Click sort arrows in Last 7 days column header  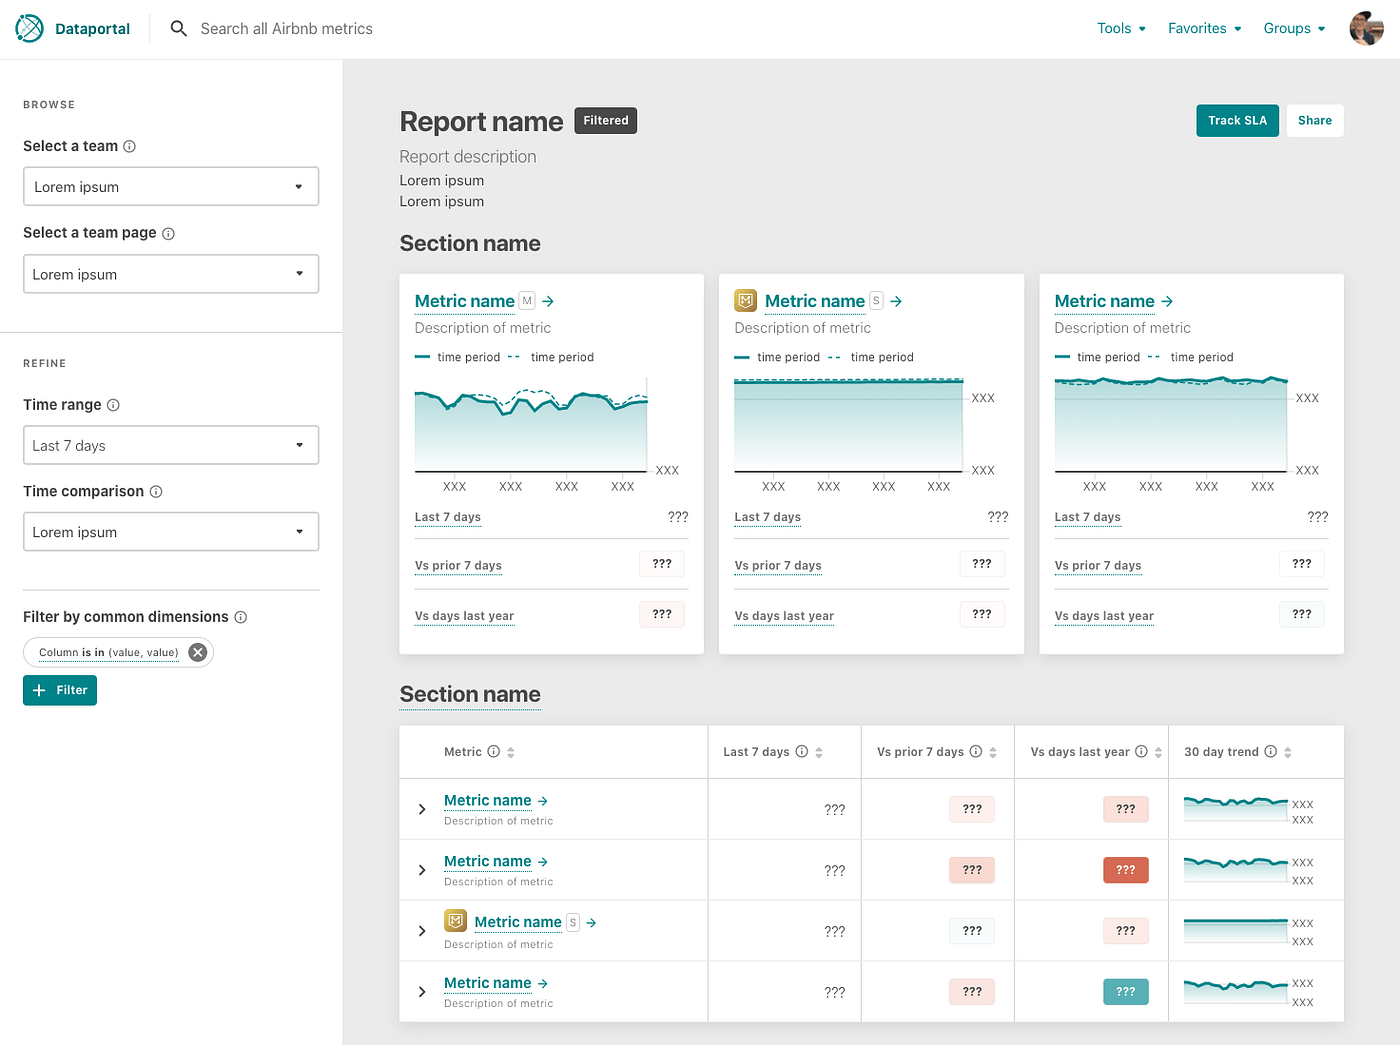point(819,752)
